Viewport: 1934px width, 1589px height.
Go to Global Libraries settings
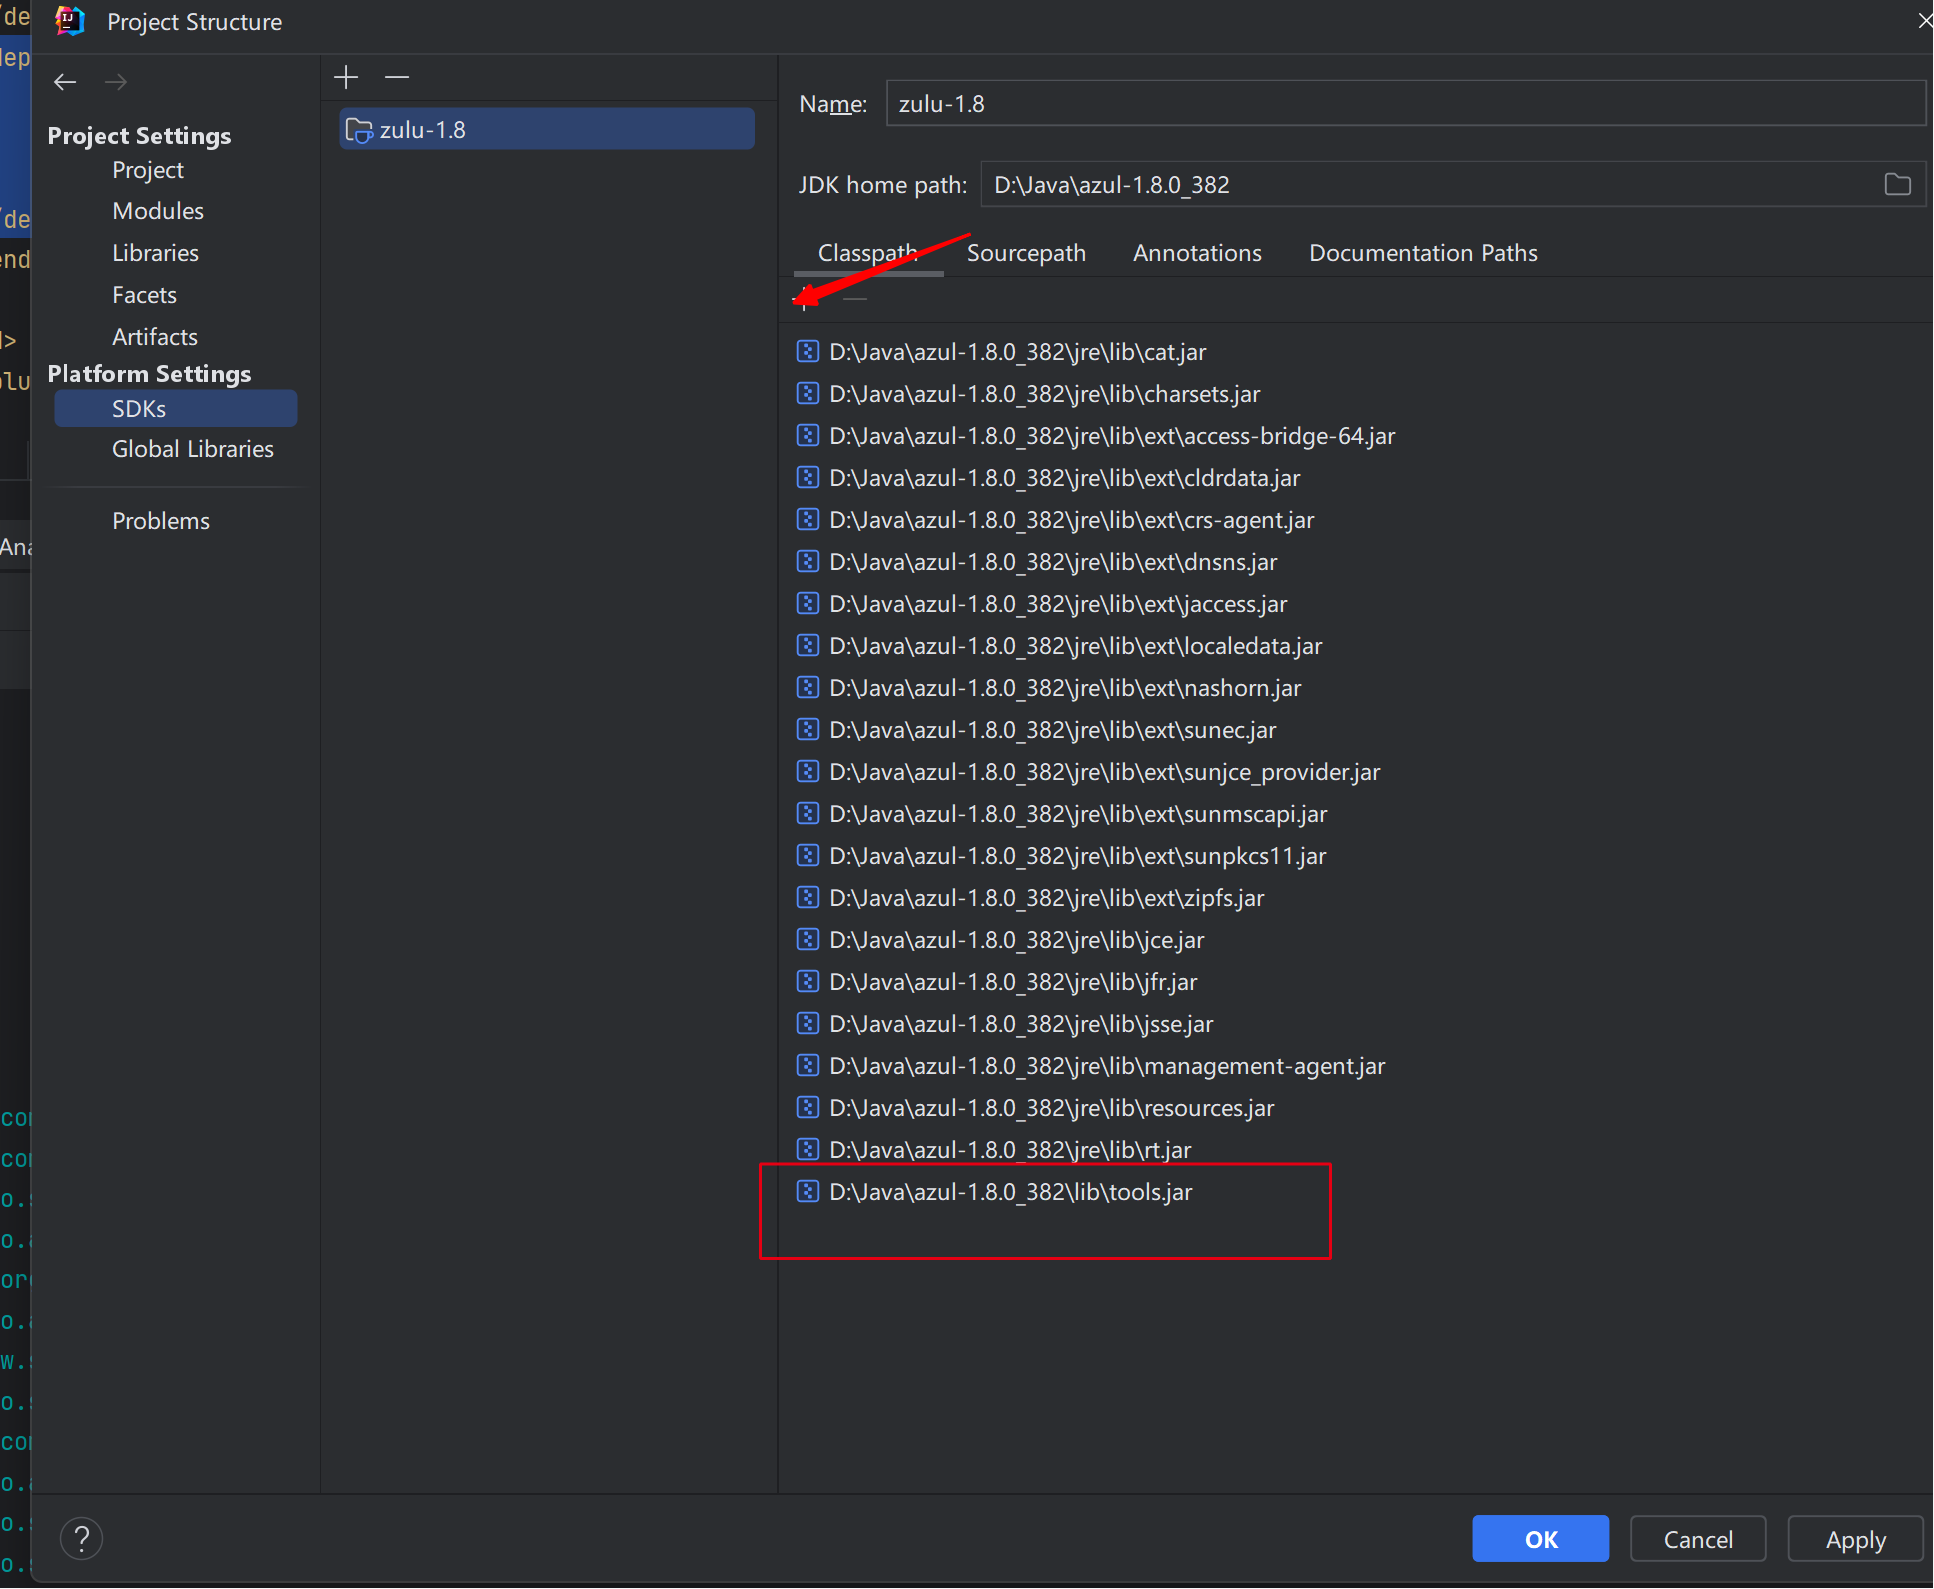[192, 449]
